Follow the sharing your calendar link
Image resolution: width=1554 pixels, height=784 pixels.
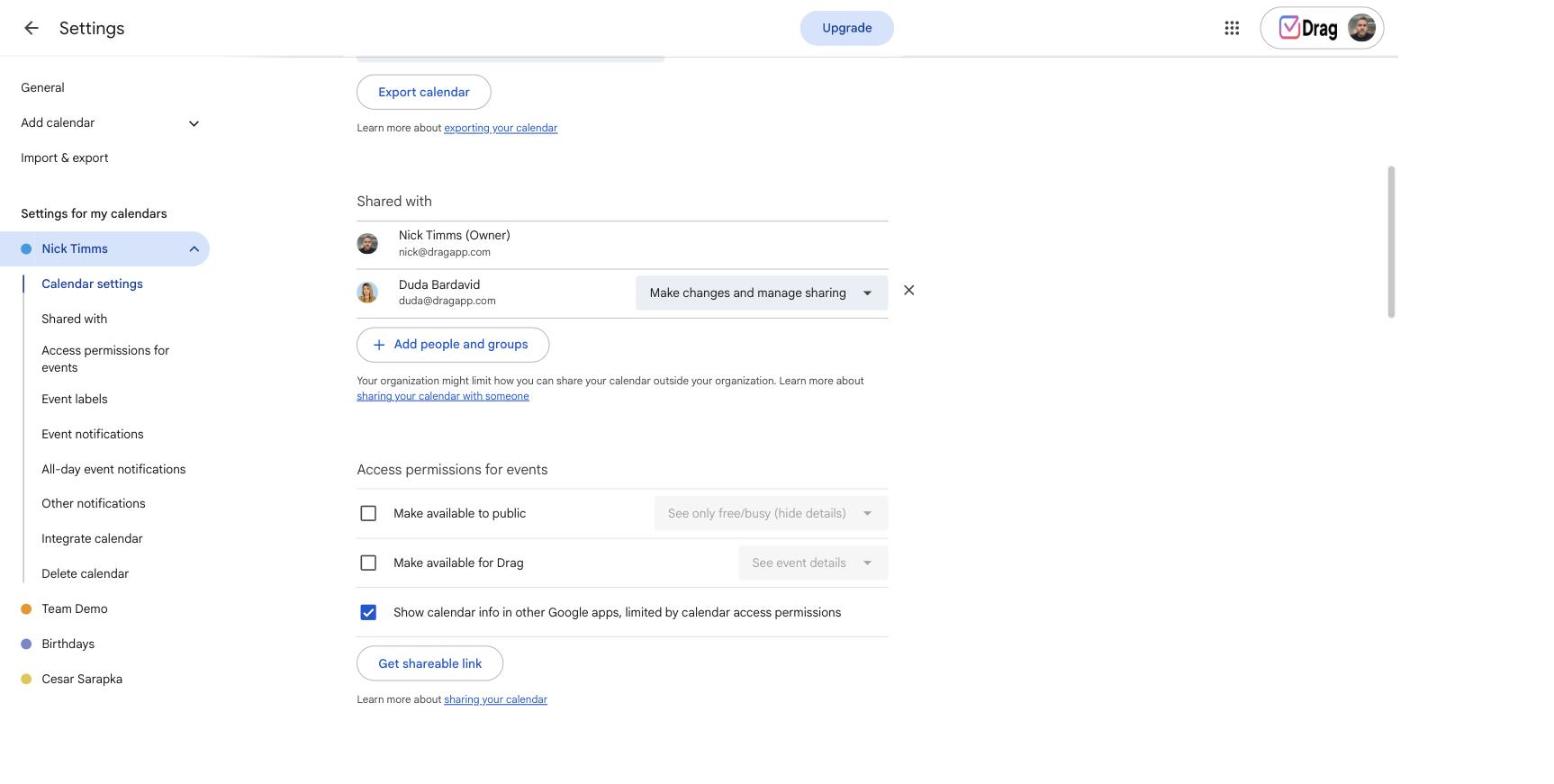pyautogui.click(x=496, y=700)
